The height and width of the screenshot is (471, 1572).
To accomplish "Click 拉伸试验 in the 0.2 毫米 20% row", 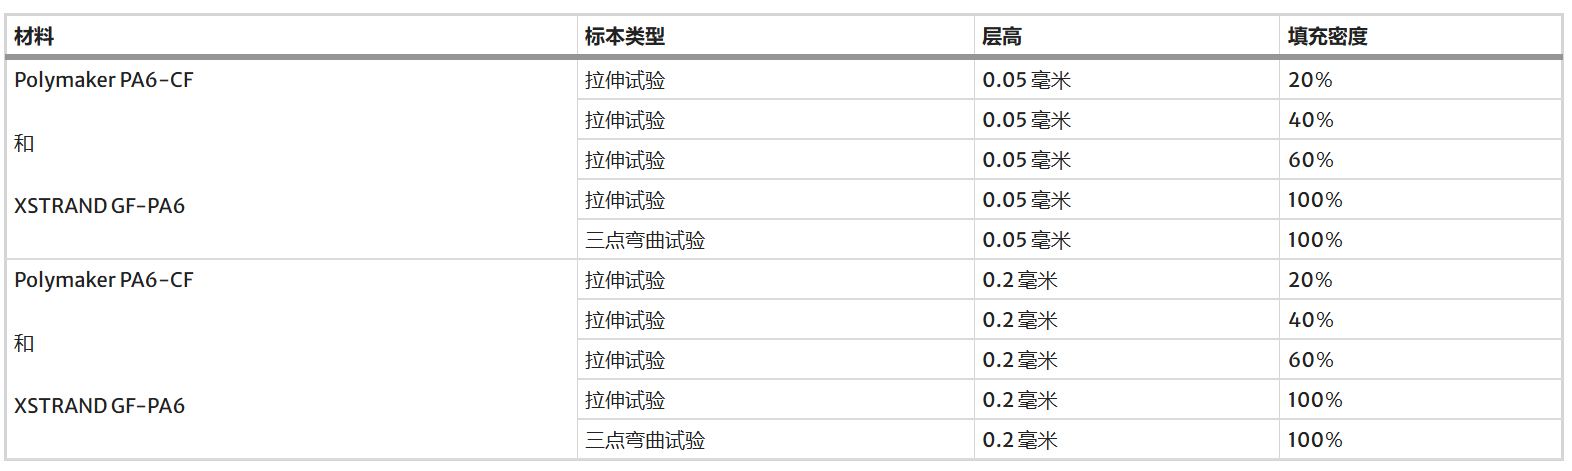I will pos(625,280).
